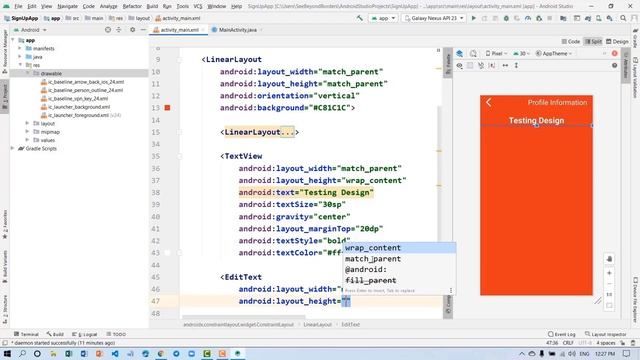
Task: Toggle the Attributes side panel tab
Action: pos(625,65)
